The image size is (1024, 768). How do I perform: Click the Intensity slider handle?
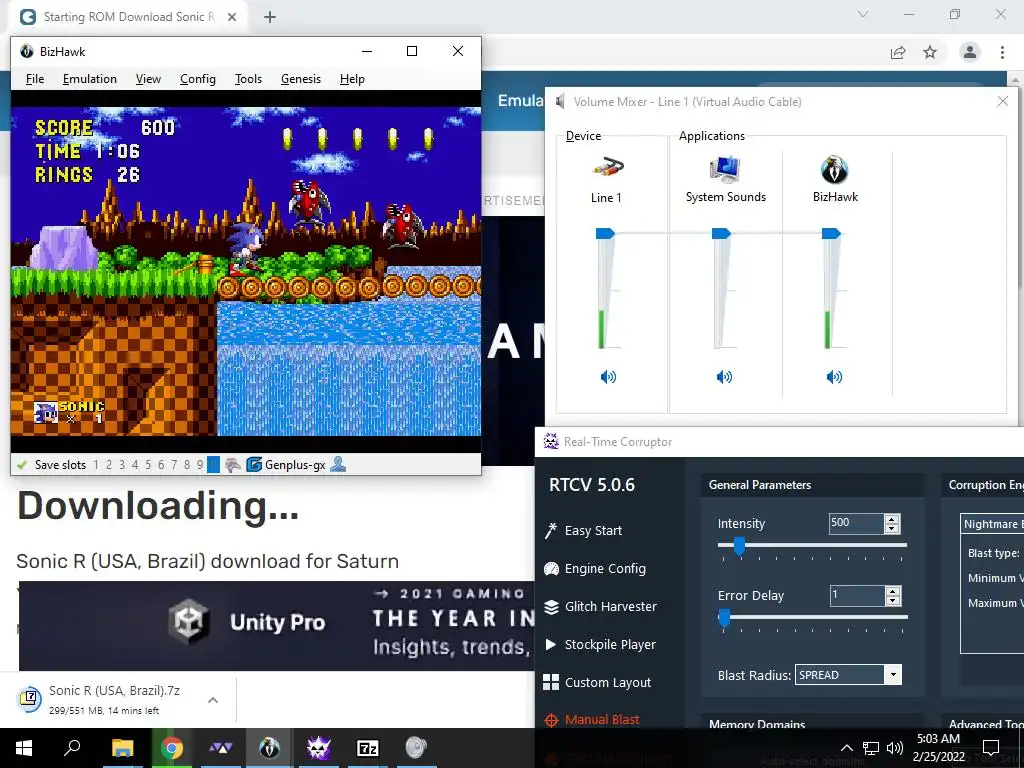(739, 545)
